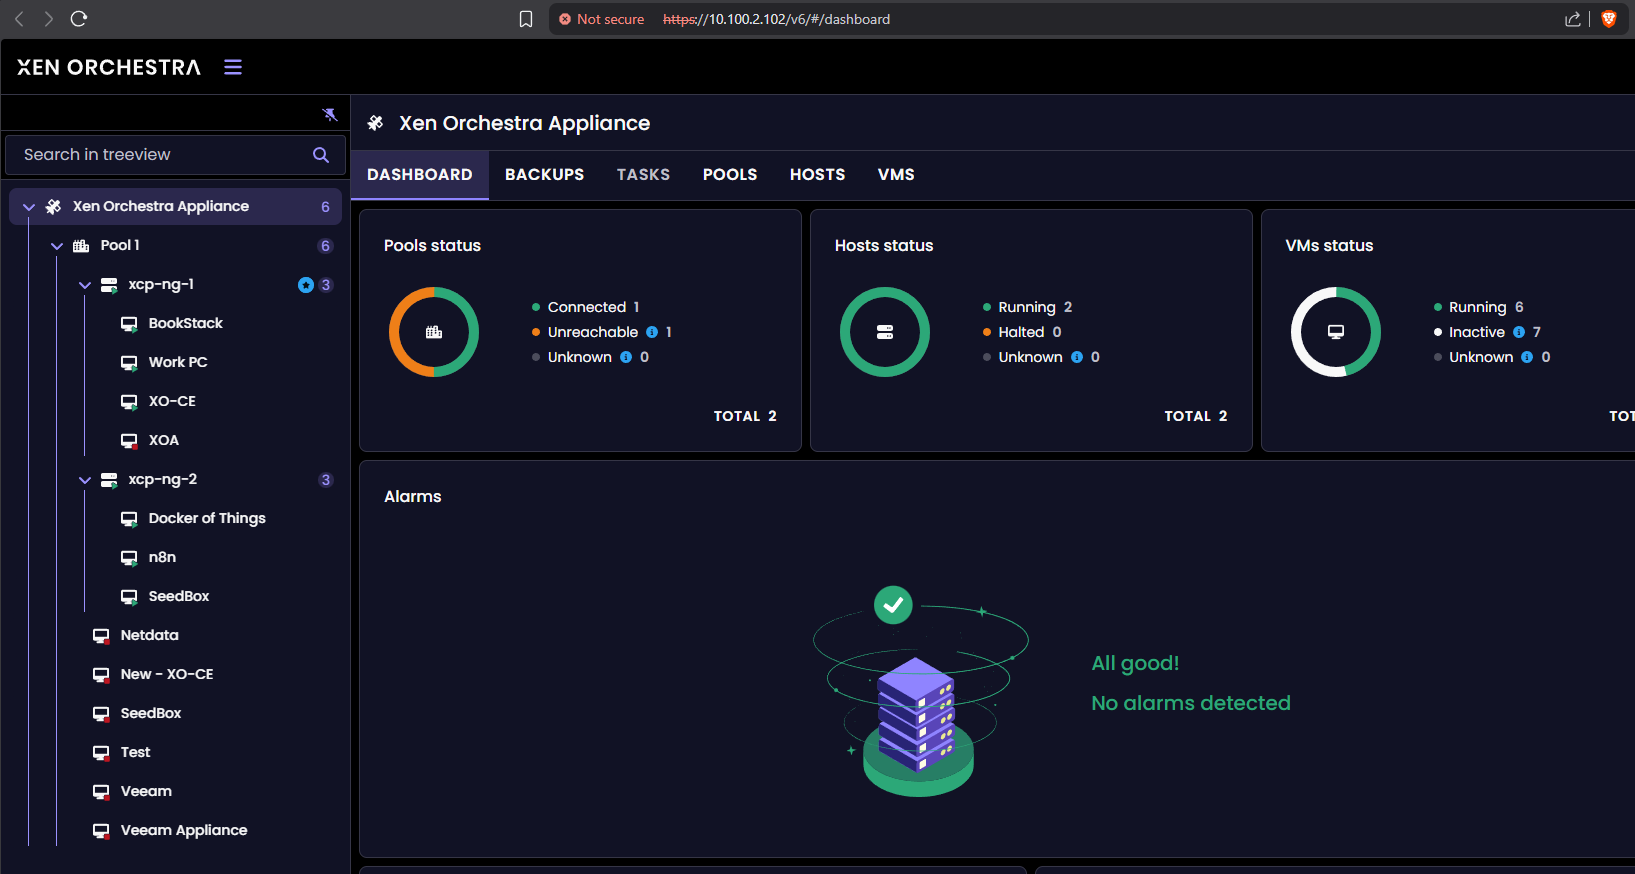1635x874 pixels.
Task: Focus the Search in treeview field
Action: [x=160, y=155]
